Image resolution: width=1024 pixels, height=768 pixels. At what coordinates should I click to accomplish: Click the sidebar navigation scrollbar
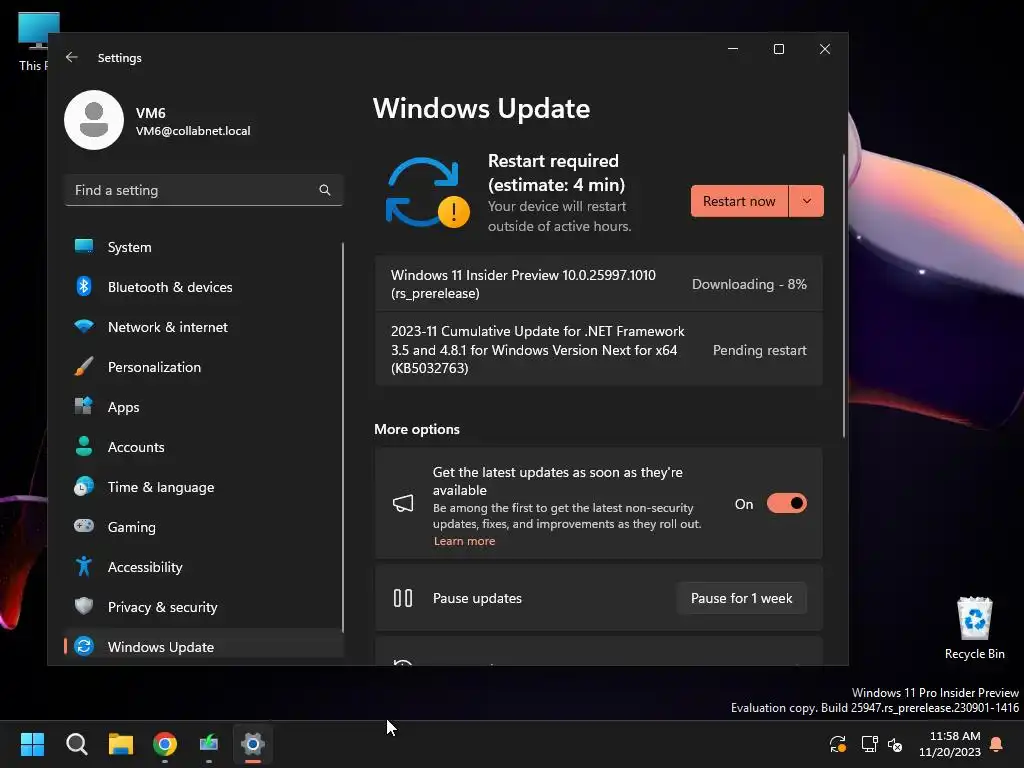point(343,436)
